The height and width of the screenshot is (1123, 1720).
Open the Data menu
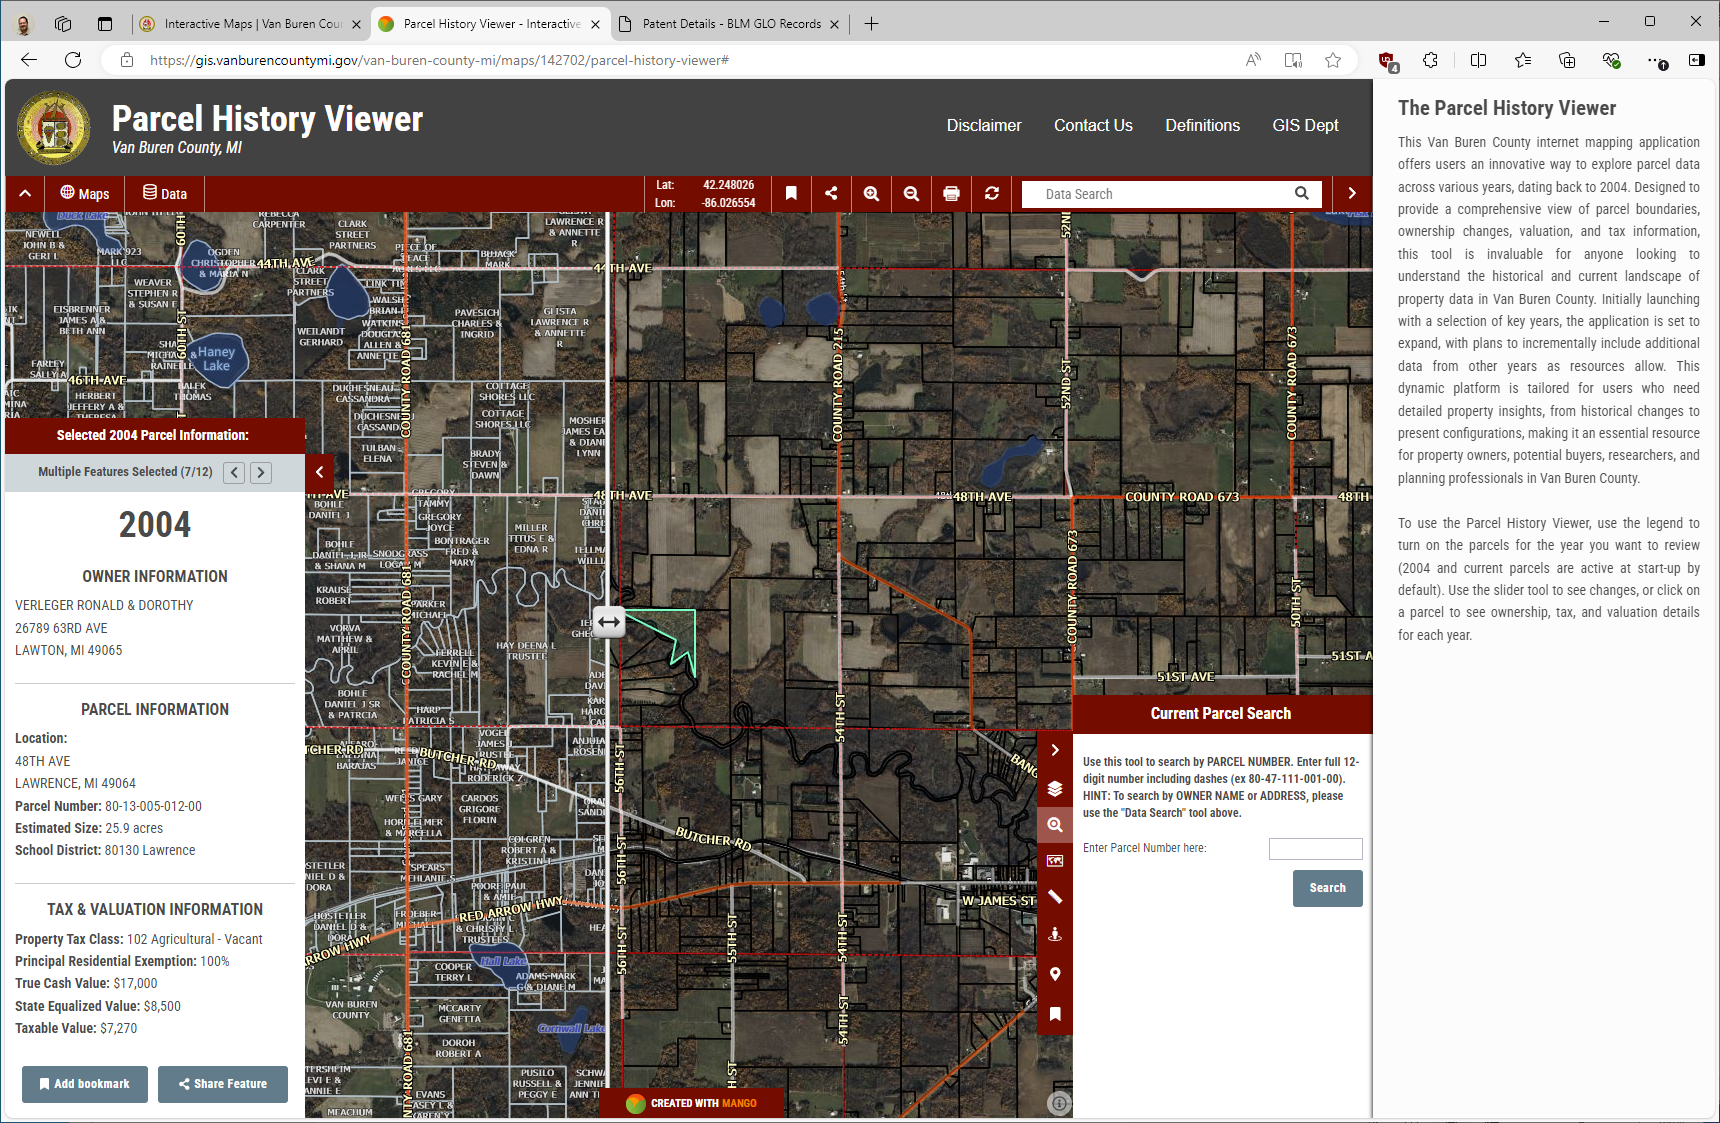pyautogui.click(x=165, y=194)
